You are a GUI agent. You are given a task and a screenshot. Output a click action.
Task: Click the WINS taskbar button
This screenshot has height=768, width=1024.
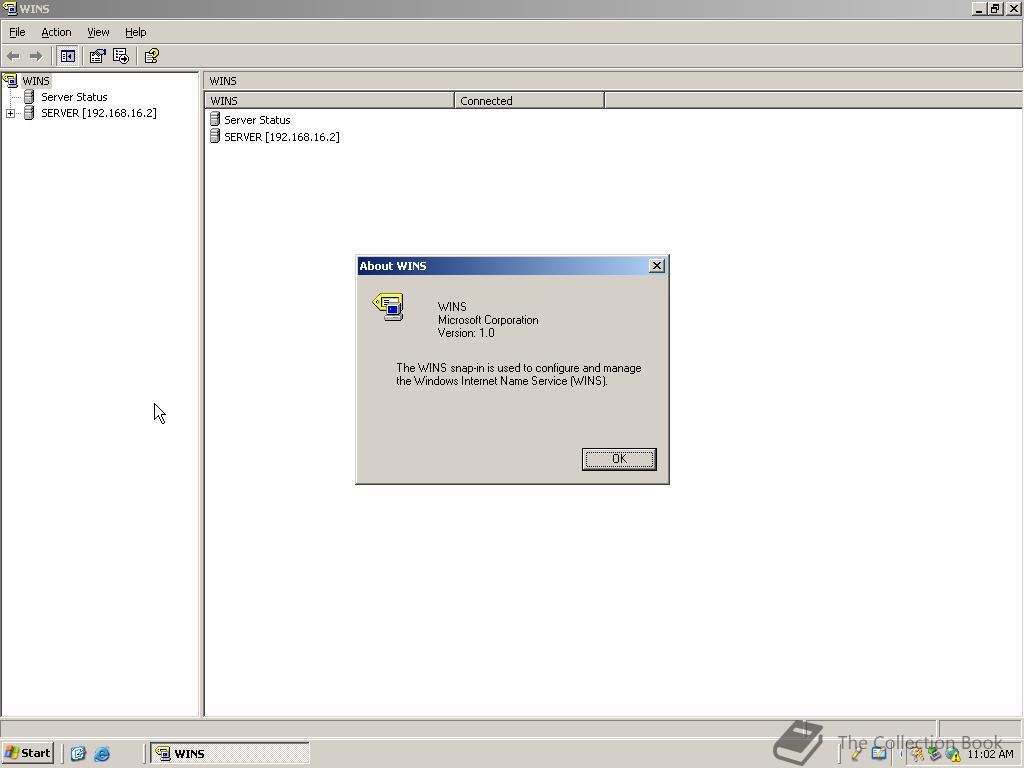pos(230,753)
